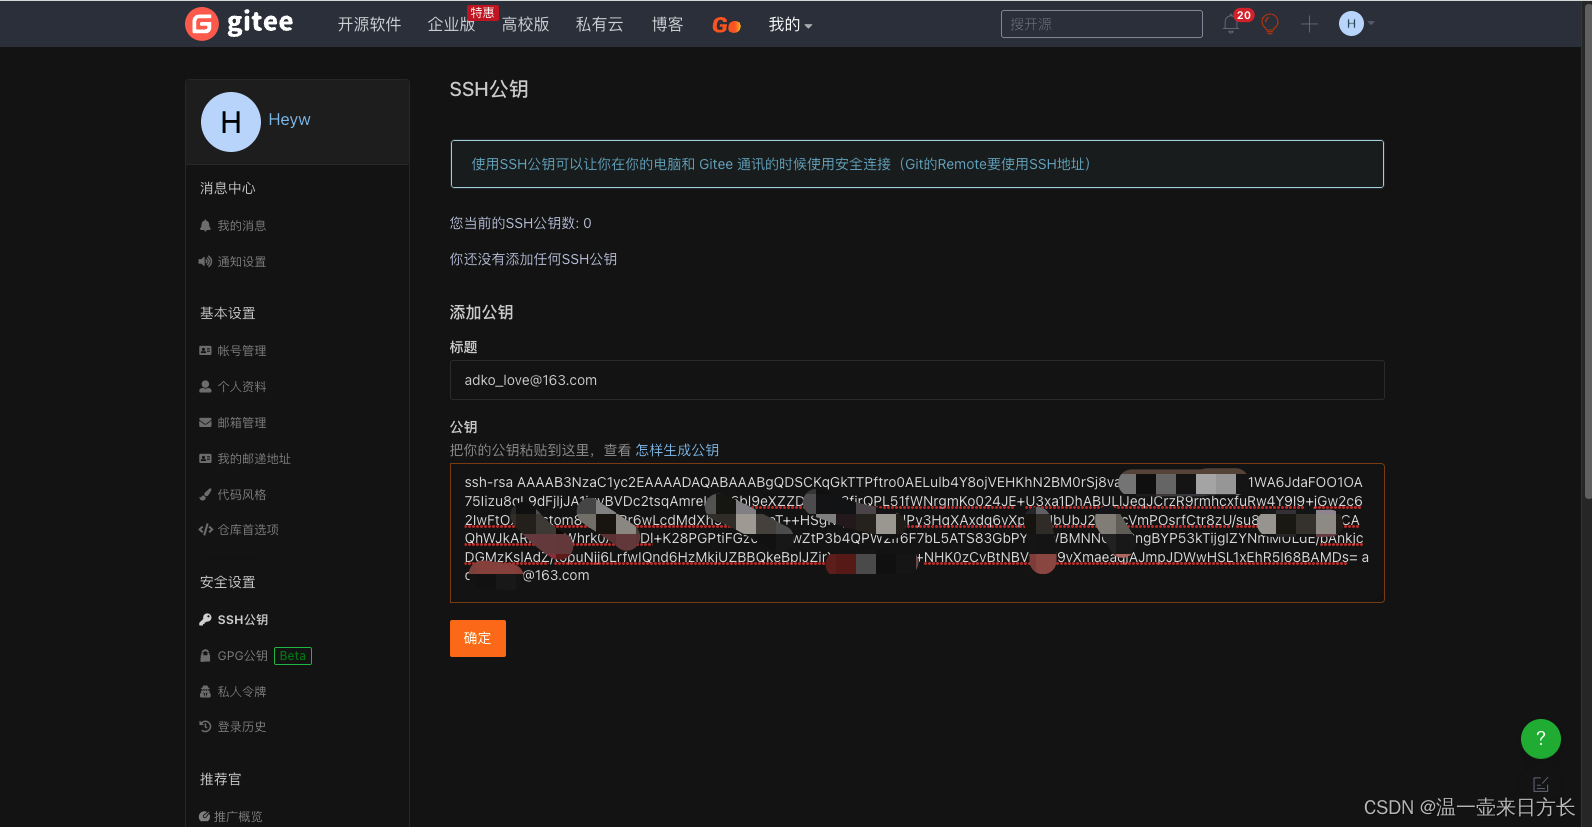Click the address card icon beside 我的邮递地址
1592x827 pixels.
pyautogui.click(x=205, y=459)
